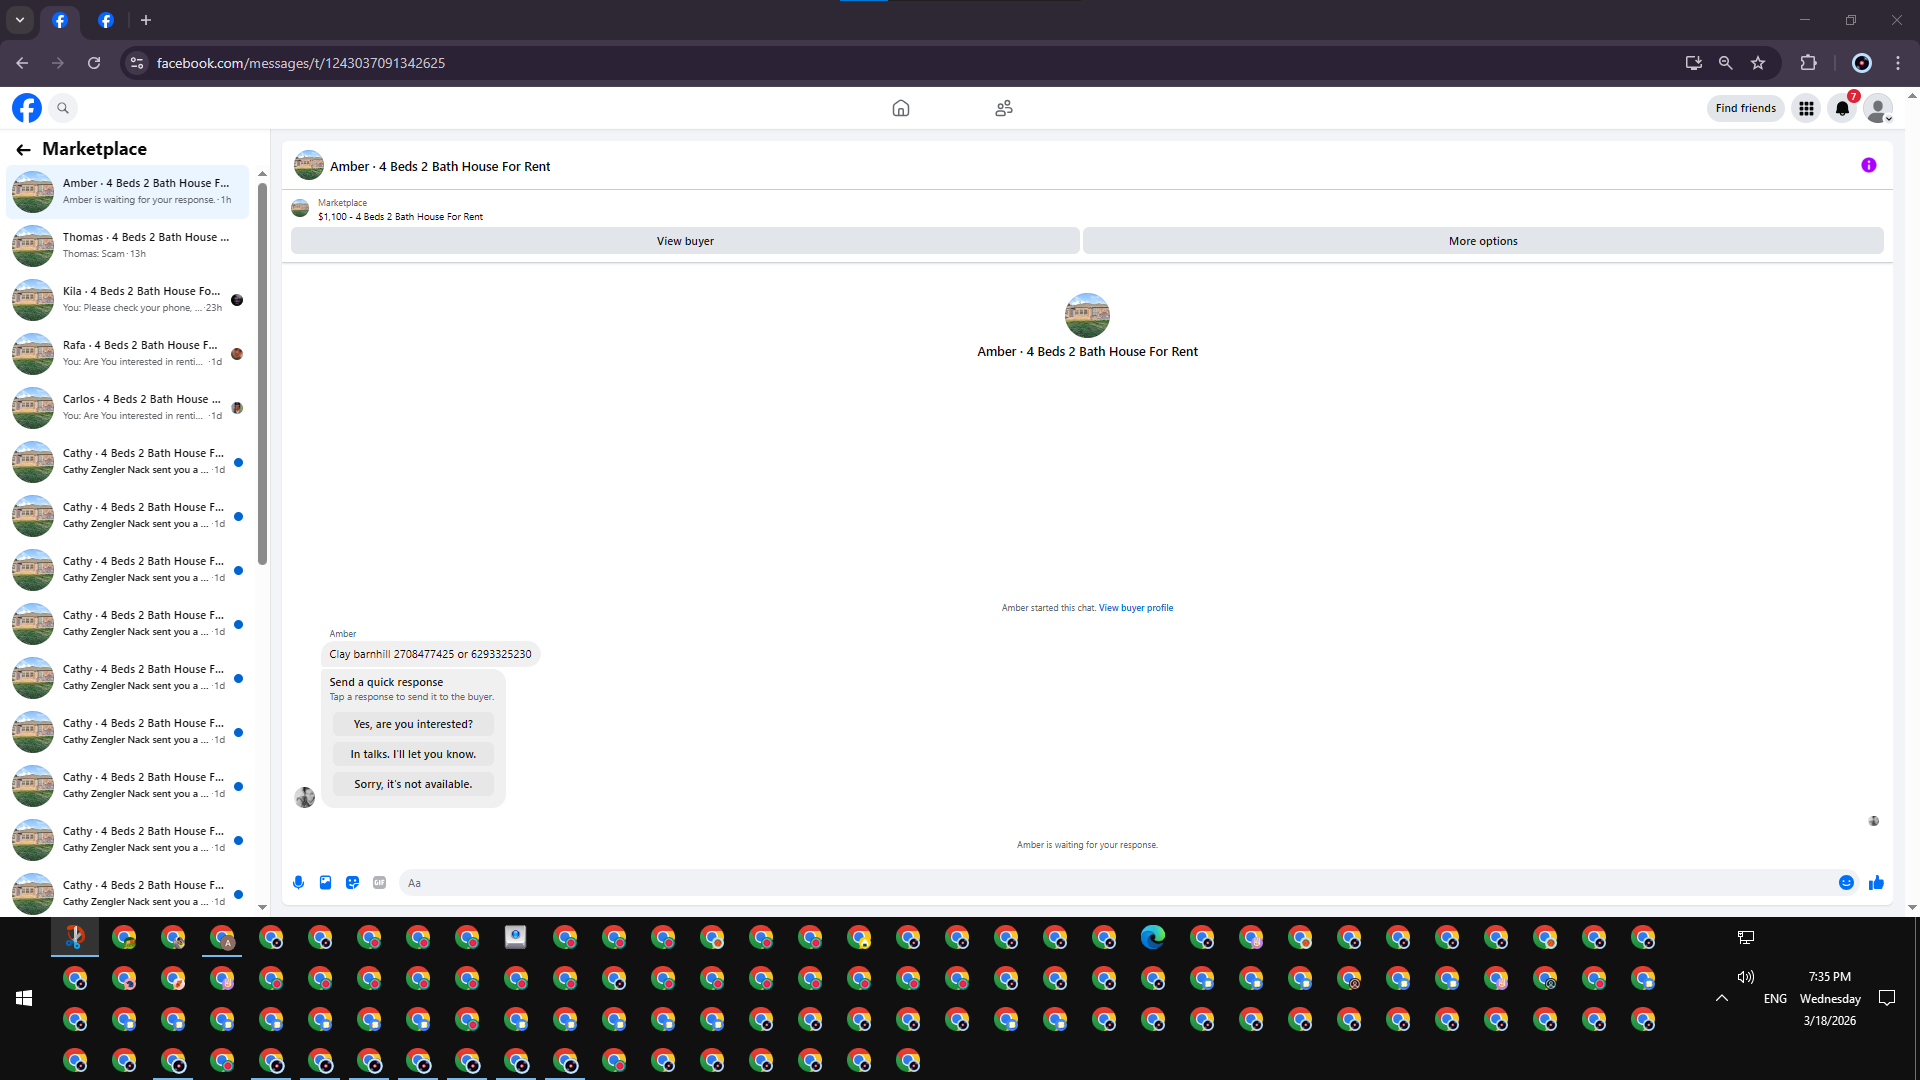Open the emoji picker in the message box

[1846, 882]
